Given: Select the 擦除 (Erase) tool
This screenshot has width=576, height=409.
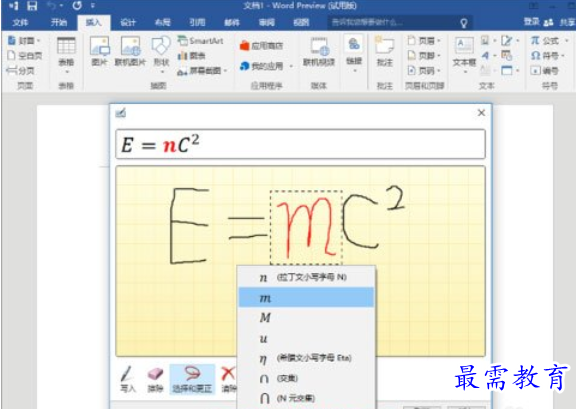Looking at the screenshot, I should click(155, 379).
